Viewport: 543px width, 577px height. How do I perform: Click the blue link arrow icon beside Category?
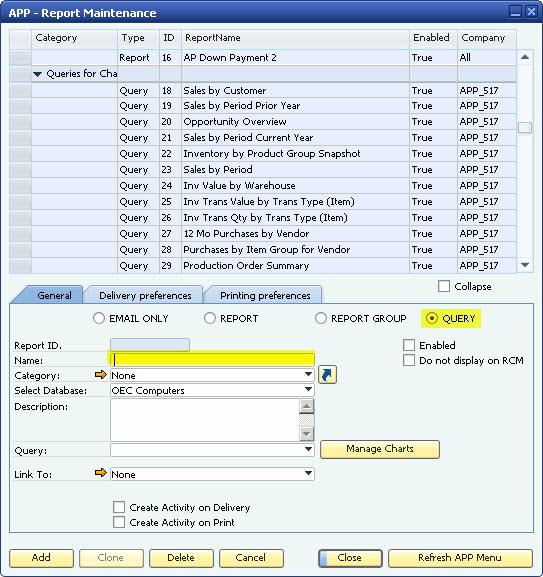tap(327, 375)
